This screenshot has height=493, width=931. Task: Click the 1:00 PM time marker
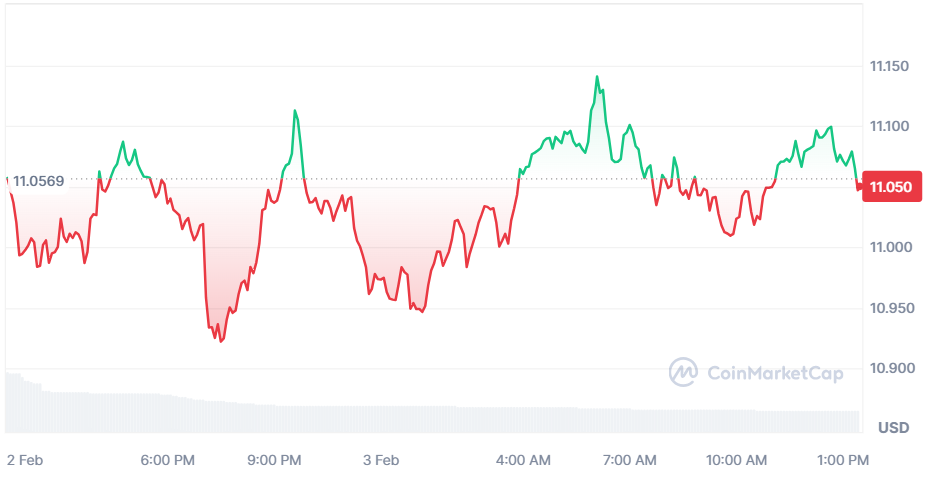pyautogui.click(x=843, y=460)
